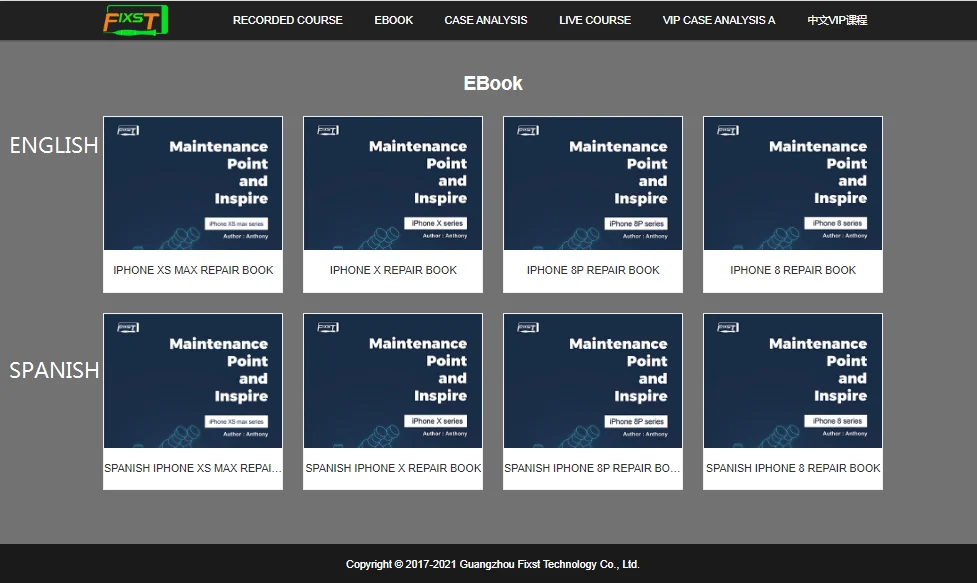Click the FIXST logo in header
This screenshot has width=977, height=583.
[136, 20]
